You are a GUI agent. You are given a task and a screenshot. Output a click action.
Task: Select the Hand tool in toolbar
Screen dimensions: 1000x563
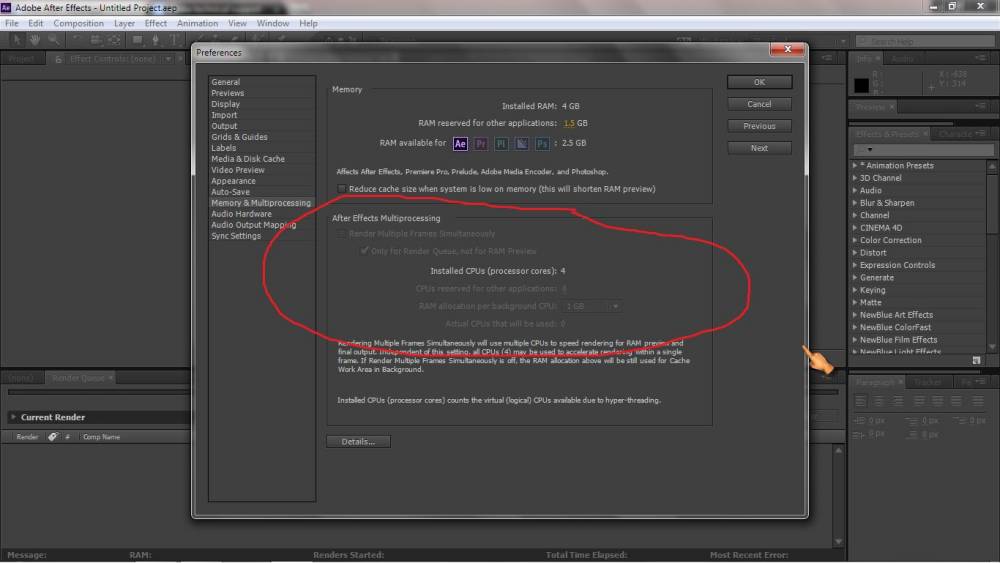tap(34, 40)
